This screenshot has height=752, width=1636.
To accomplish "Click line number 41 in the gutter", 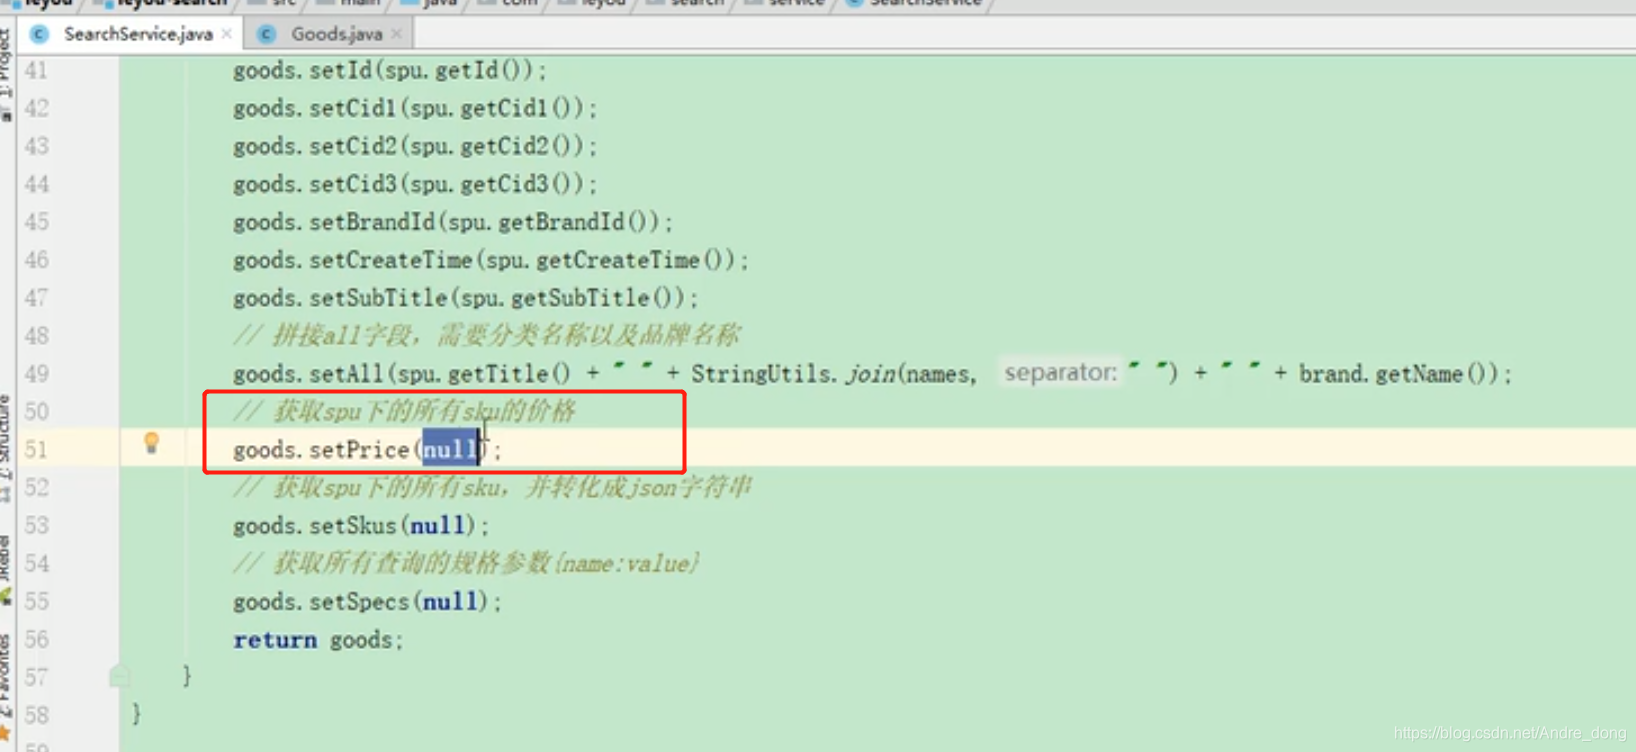I will tap(36, 71).
